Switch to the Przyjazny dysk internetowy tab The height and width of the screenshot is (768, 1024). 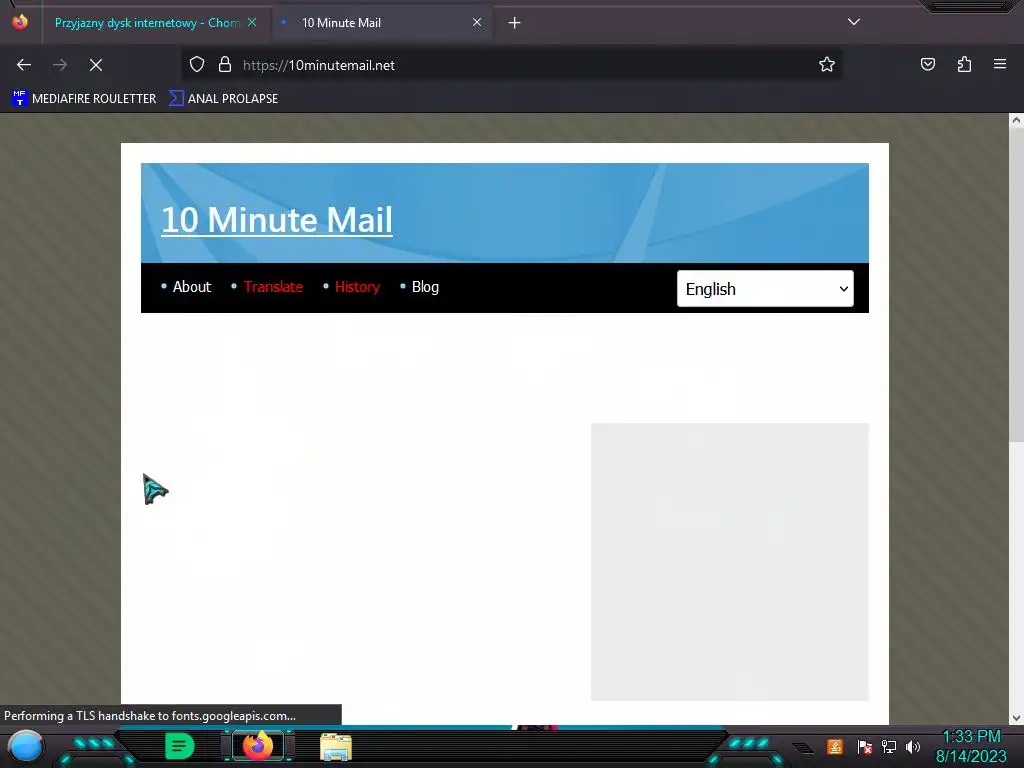click(147, 23)
